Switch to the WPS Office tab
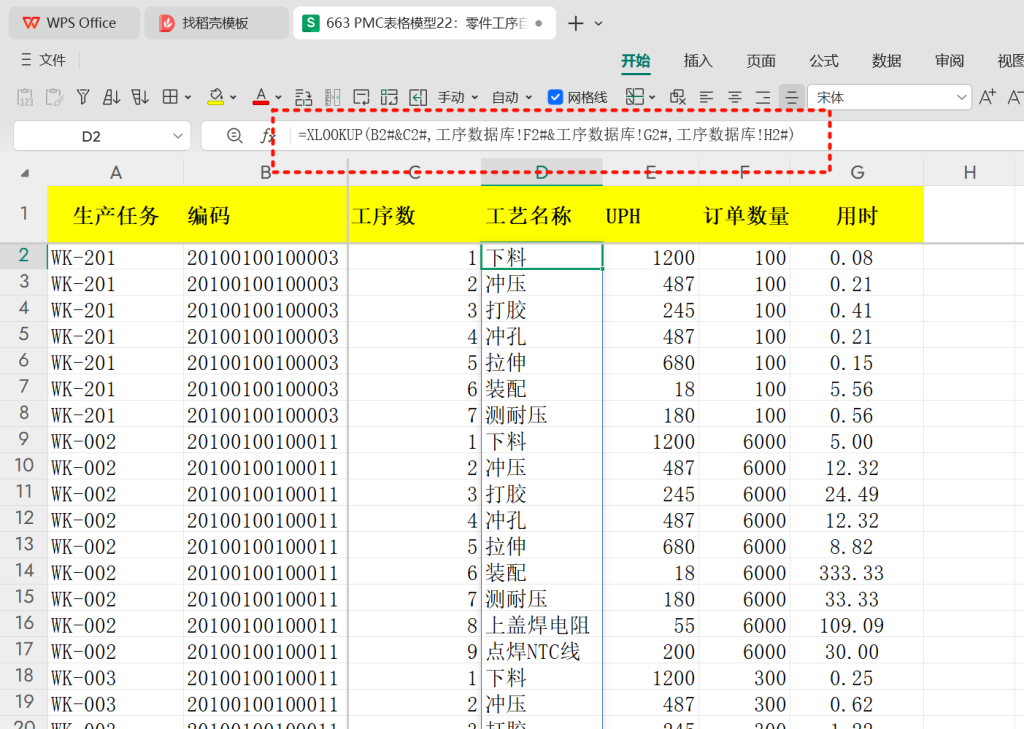1024x729 pixels. pos(74,23)
